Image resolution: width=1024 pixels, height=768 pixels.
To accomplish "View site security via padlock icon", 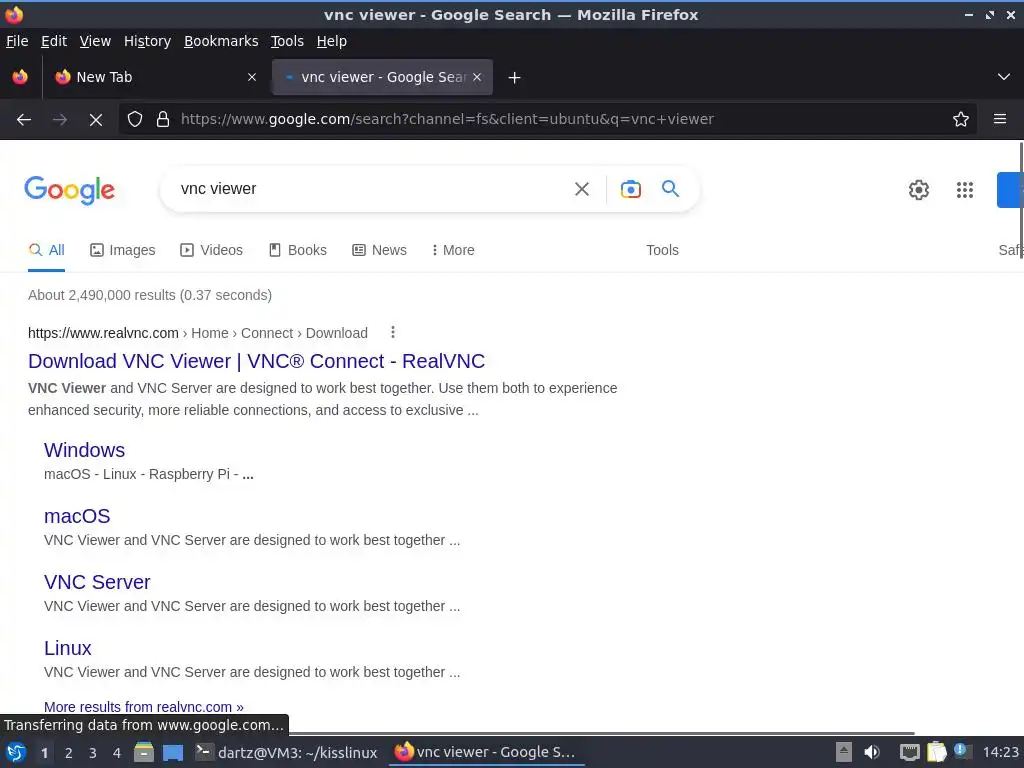I will pos(163,120).
